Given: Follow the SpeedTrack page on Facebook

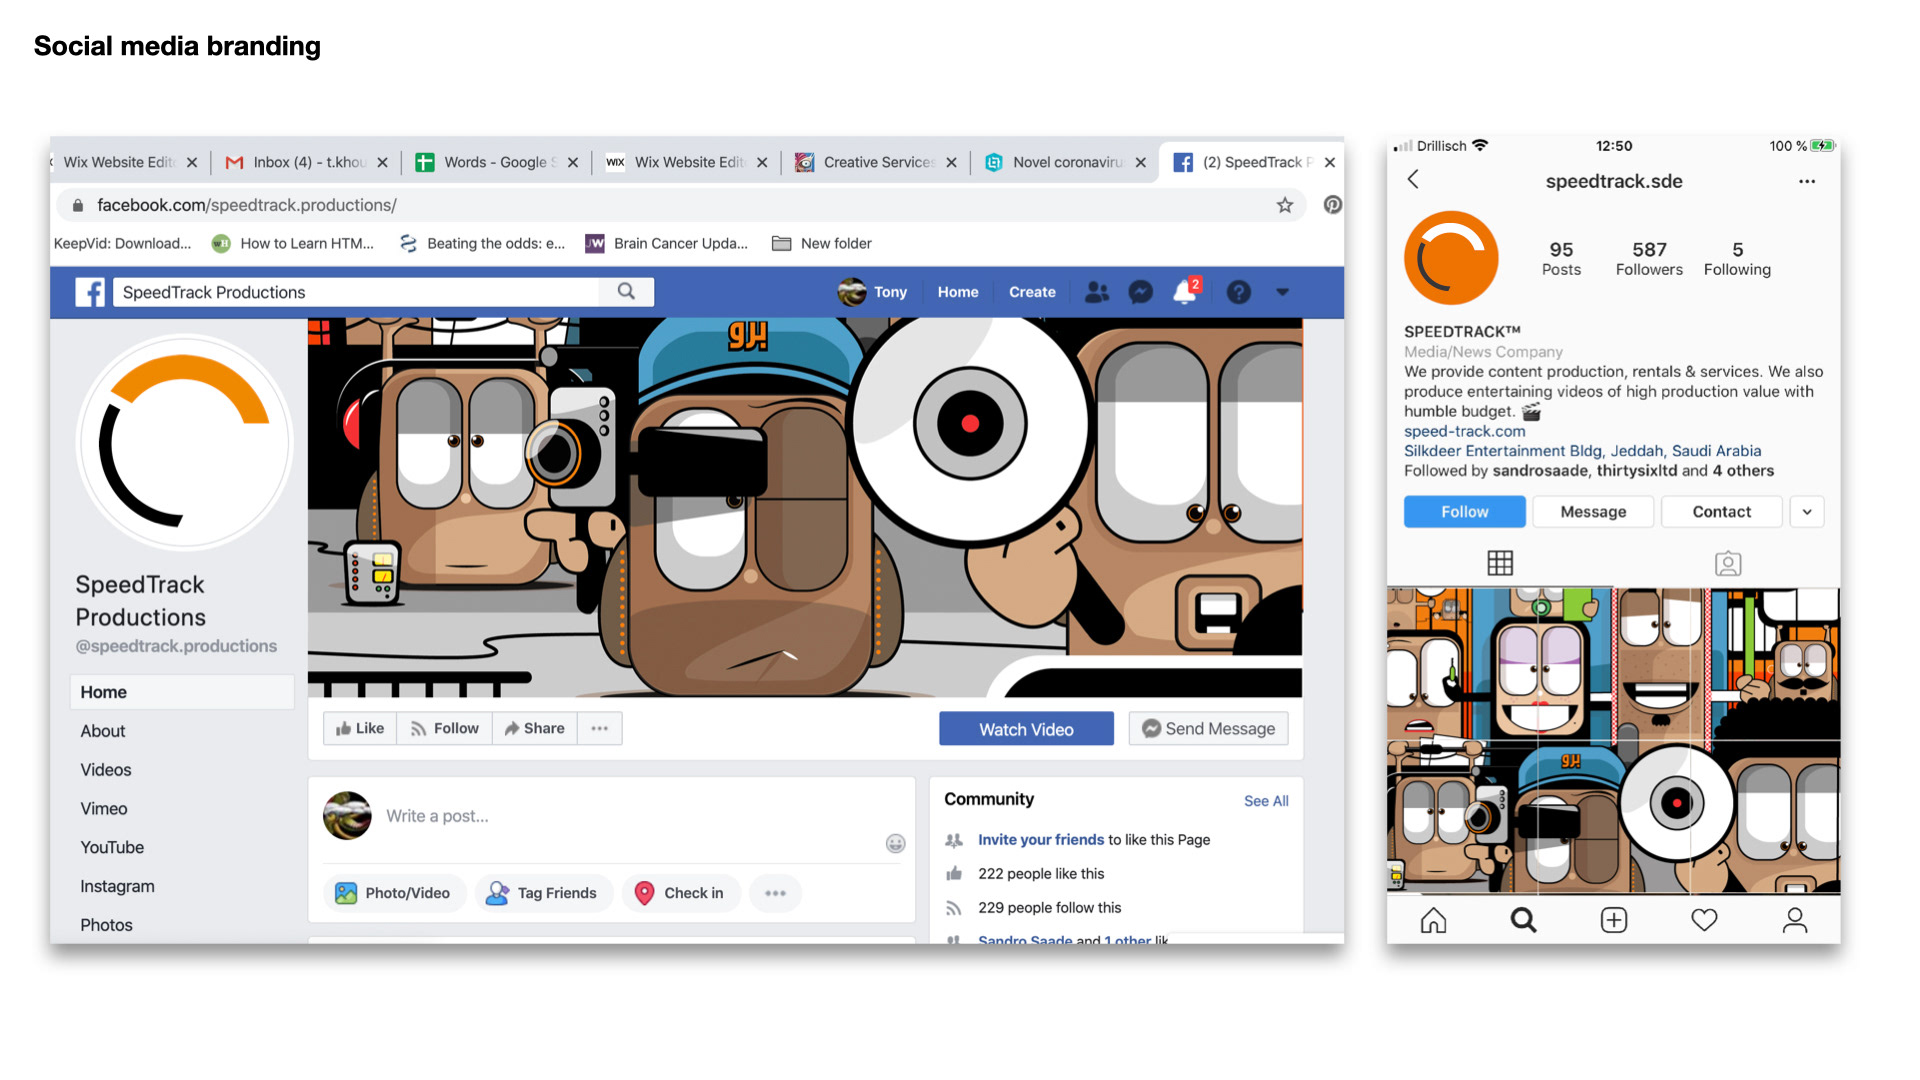Looking at the screenshot, I should pos(445,729).
